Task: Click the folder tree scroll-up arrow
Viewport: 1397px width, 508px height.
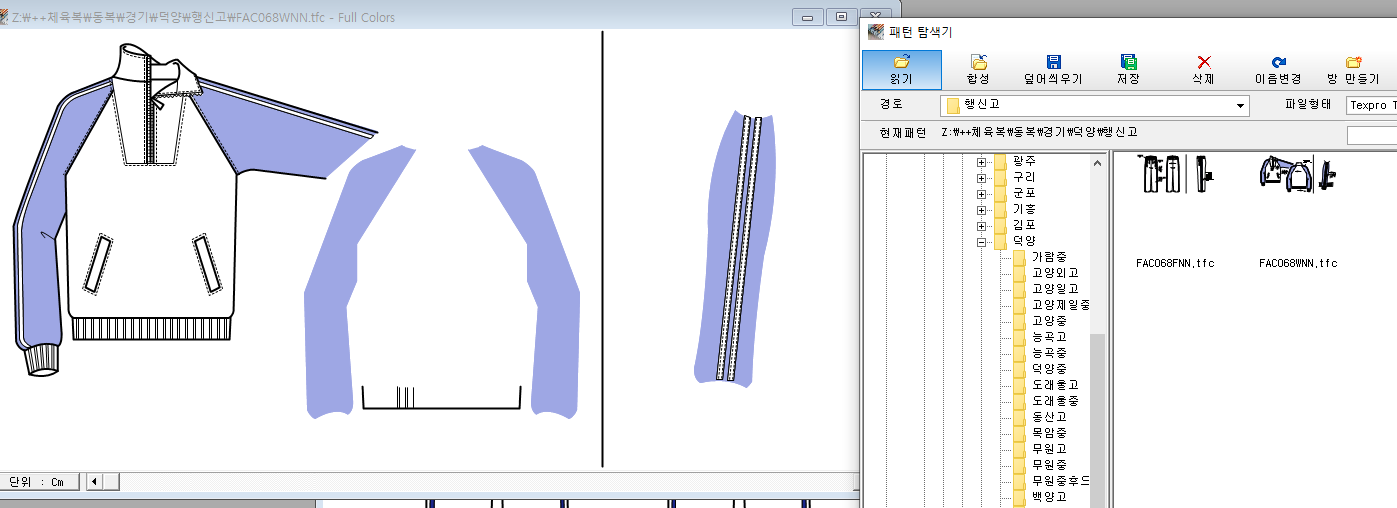Action: [x=1097, y=162]
